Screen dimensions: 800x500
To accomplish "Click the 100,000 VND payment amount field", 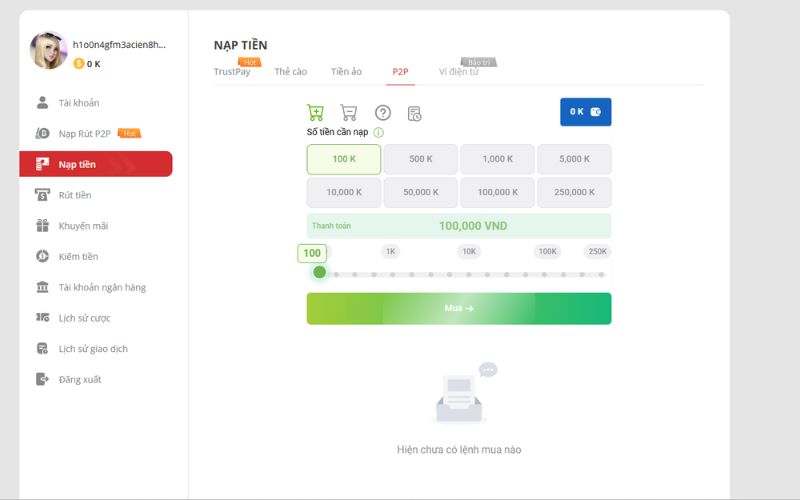I will [459, 226].
